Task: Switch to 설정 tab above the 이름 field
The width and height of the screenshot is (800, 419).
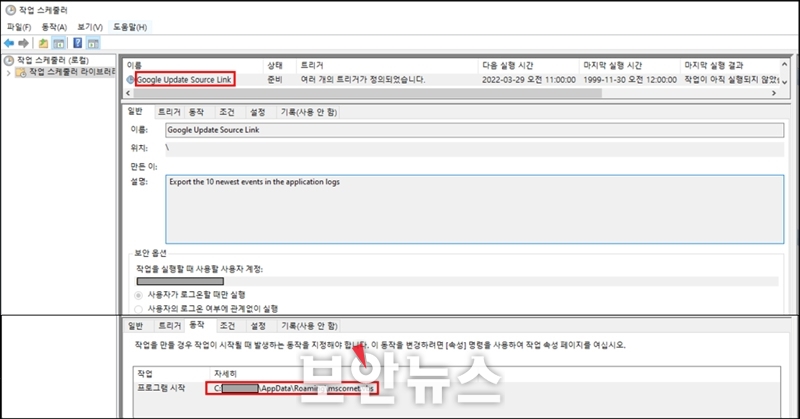Action: [258, 112]
